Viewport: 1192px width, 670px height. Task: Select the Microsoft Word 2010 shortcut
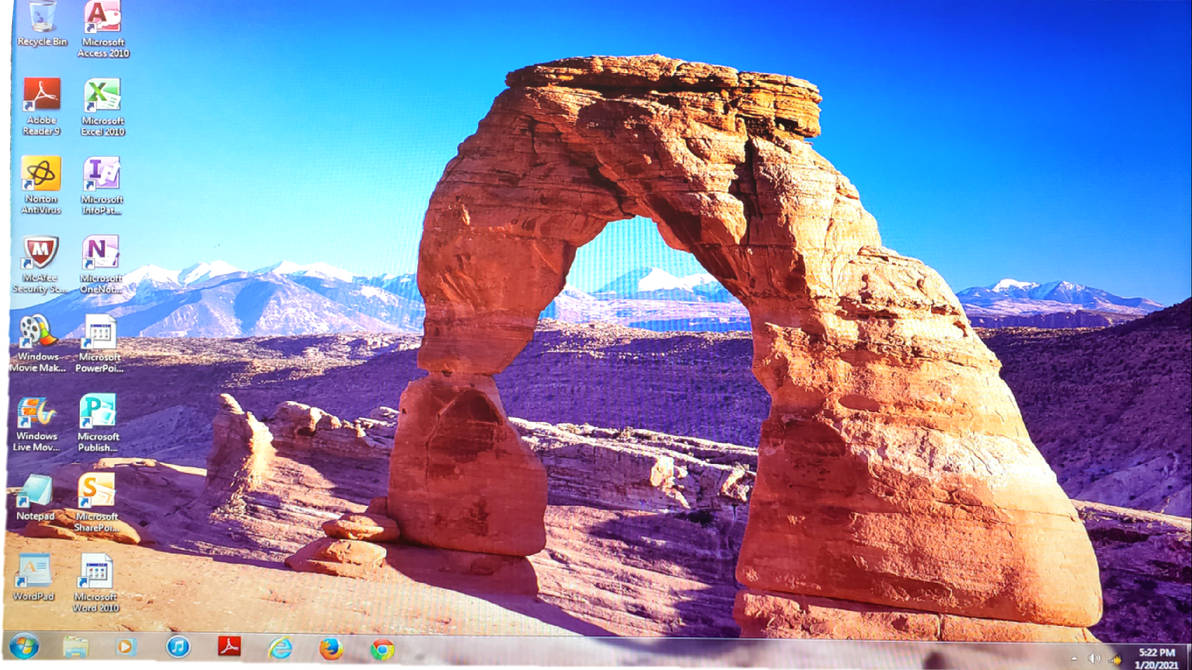point(96,583)
